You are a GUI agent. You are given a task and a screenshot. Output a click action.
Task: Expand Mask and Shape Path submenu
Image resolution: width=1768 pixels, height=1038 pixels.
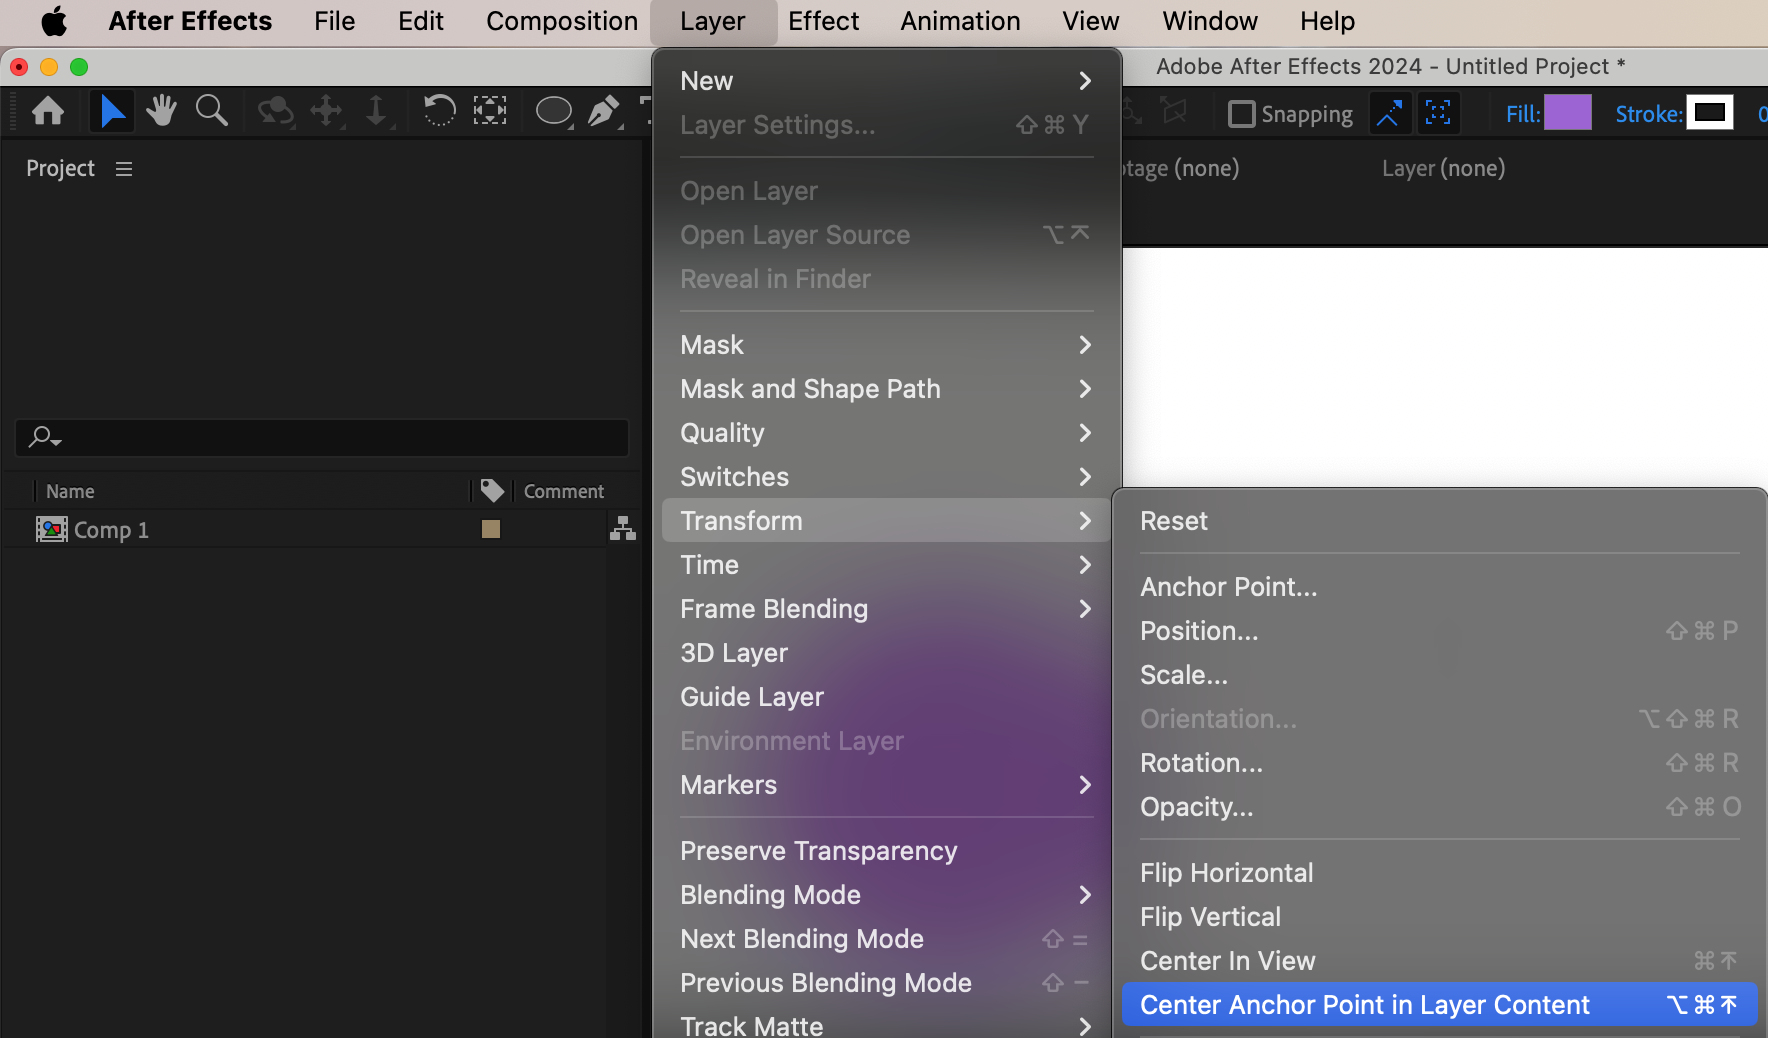[x=886, y=389]
